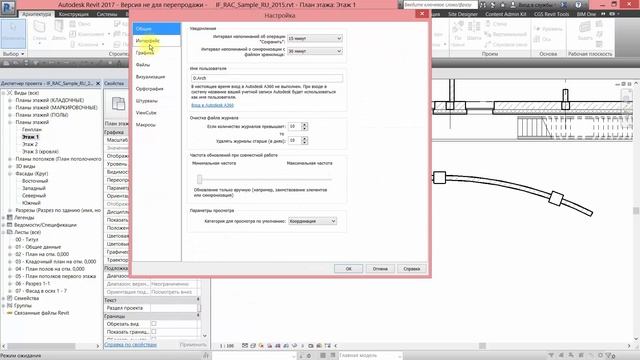Open the Help question mark icon in title bar

pyautogui.click(x=578, y=5)
